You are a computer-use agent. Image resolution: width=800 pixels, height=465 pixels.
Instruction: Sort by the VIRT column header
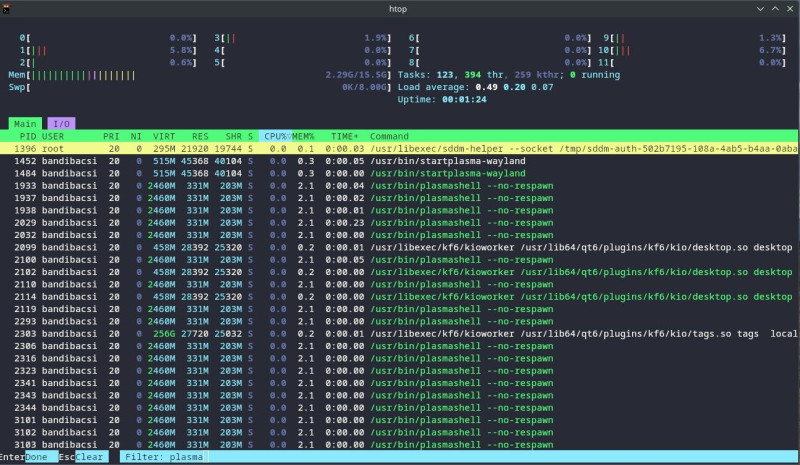pyautogui.click(x=164, y=136)
